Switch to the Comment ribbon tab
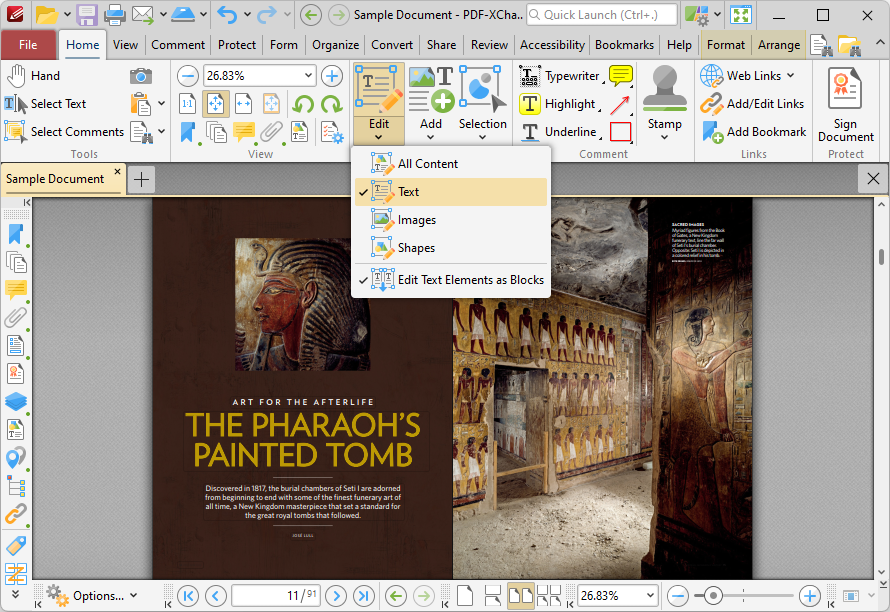Image resolution: width=890 pixels, height=612 pixels. (178, 45)
